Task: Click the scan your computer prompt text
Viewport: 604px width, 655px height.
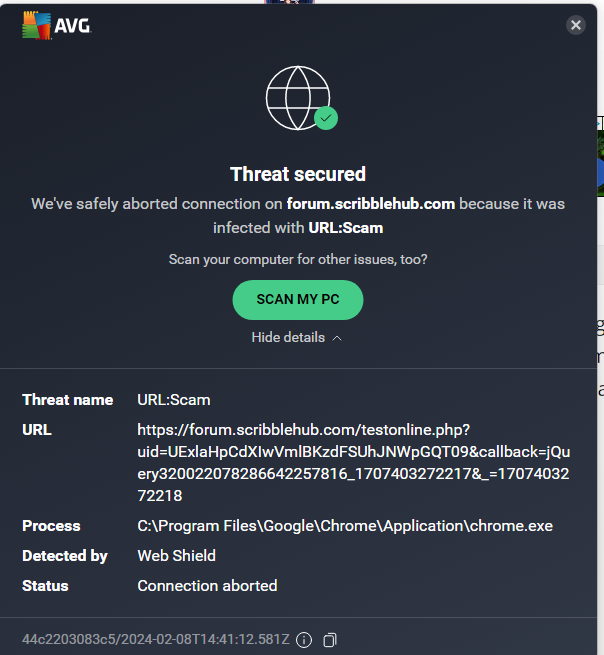Action: tap(298, 260)
